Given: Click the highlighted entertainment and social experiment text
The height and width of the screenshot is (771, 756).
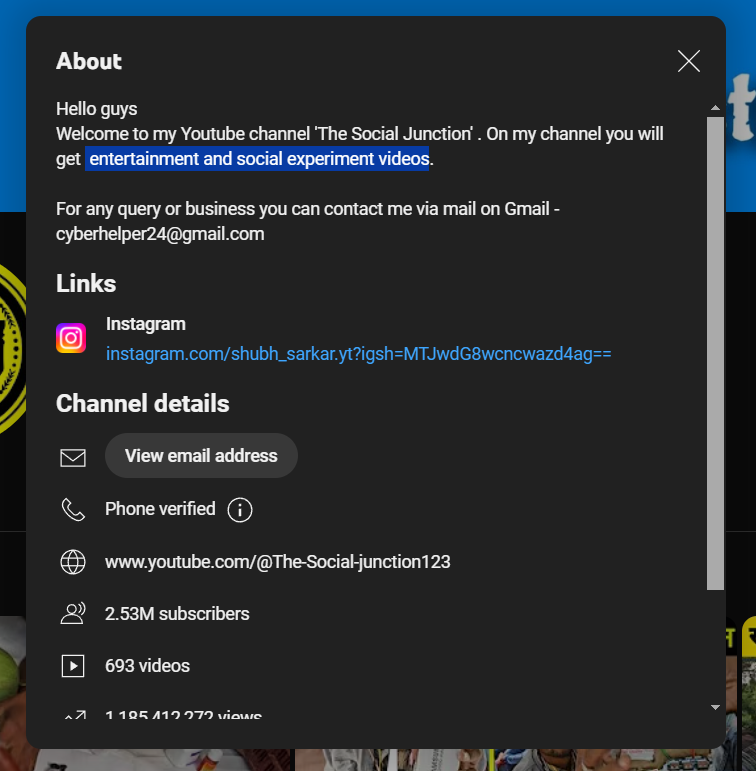Looking at the screenshot, I should coord(258,158).
